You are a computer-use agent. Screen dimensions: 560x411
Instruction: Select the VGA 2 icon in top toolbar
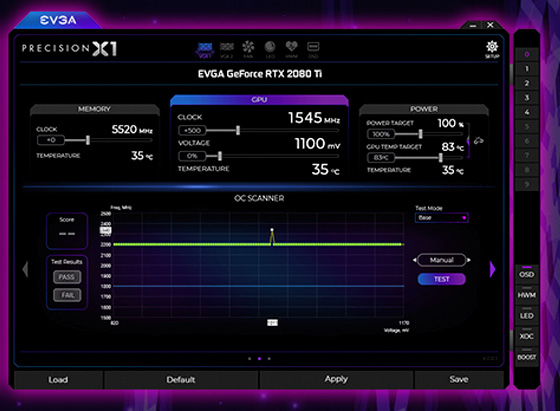[x=226, y=50]
